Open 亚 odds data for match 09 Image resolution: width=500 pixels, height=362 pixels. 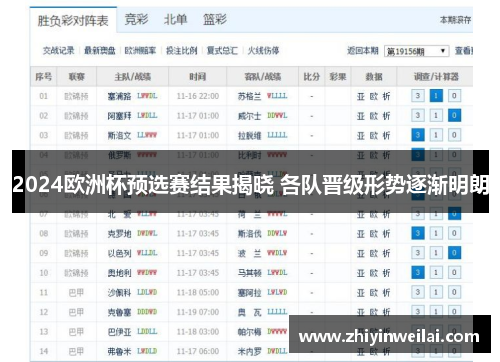361,254
